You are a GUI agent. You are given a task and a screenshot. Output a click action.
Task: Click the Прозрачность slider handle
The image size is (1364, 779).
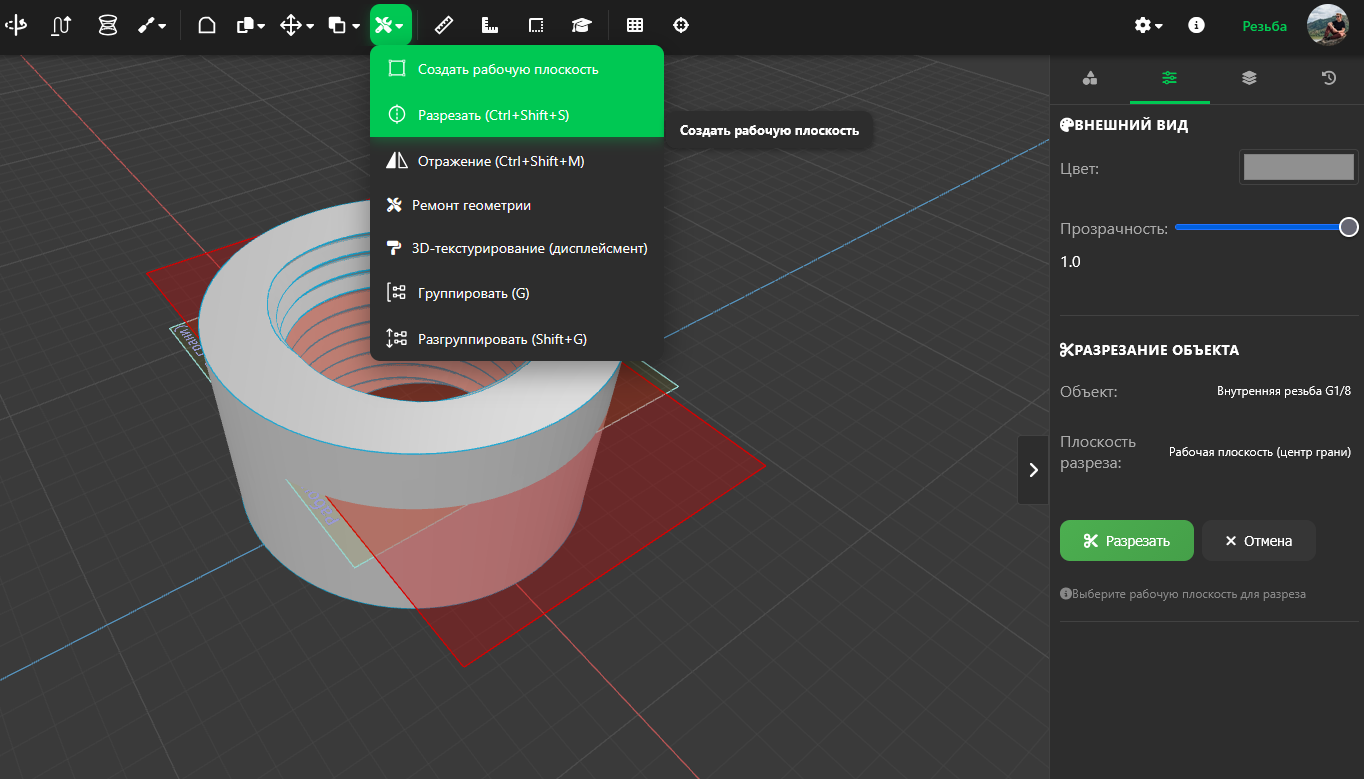pos(1348,227)
